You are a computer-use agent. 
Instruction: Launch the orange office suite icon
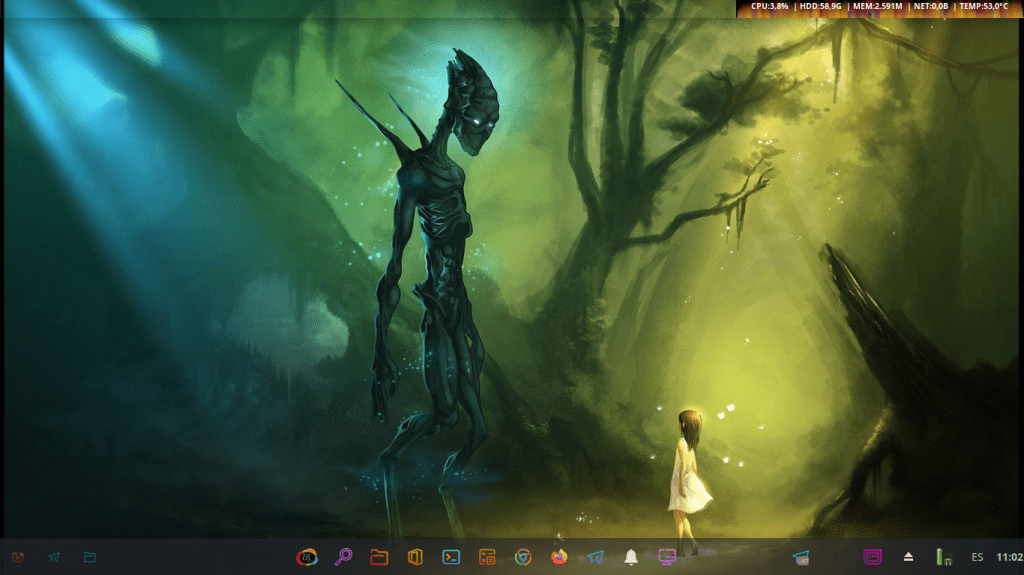pos(415,557)
